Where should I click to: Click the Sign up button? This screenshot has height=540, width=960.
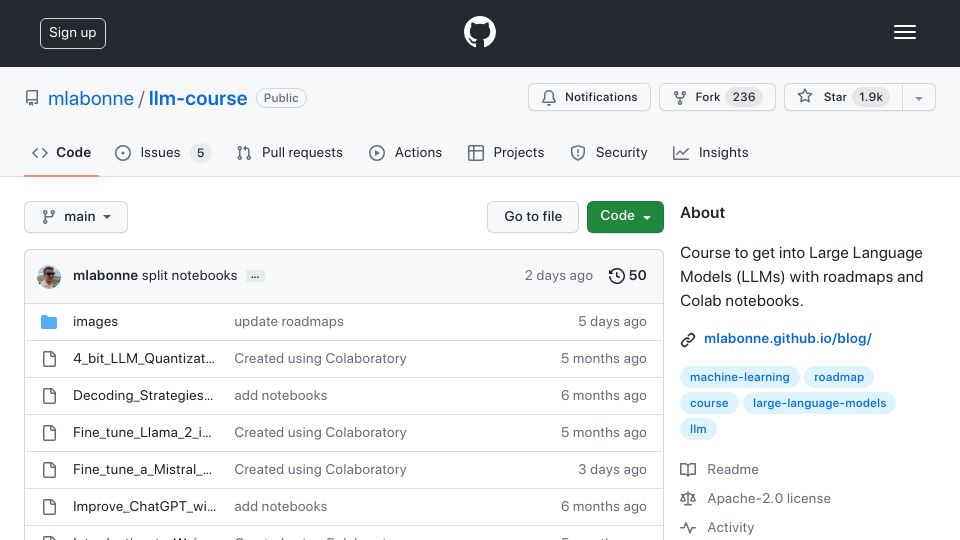pyautogui.click(x=73, y=33)
